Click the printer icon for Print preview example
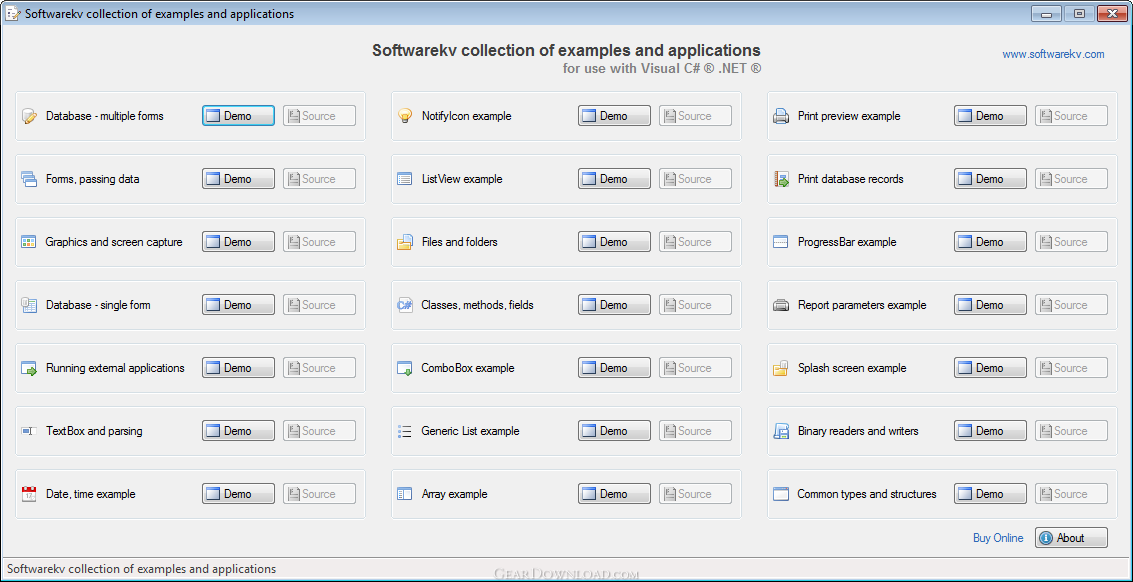 [x=781, y=116]
